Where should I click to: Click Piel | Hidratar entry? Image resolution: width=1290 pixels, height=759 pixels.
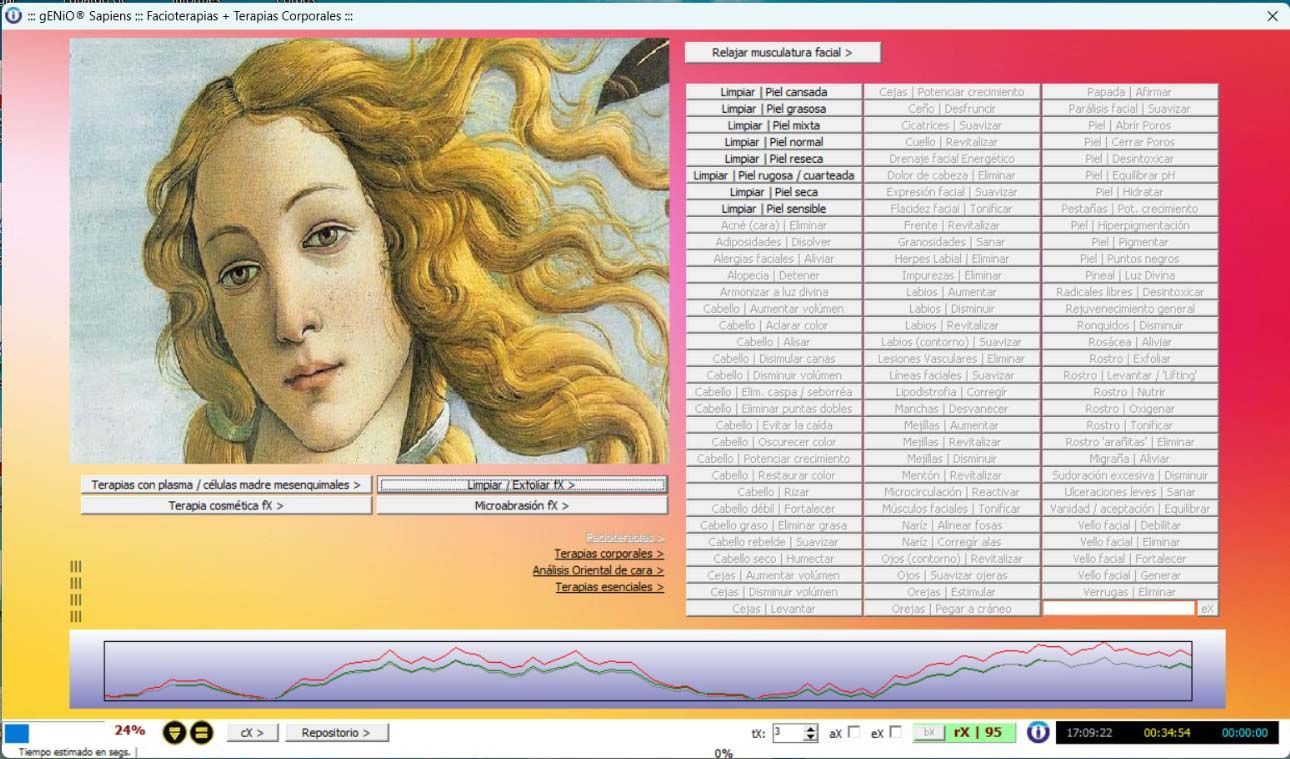pyautogui.click(x=1130, y=192)
